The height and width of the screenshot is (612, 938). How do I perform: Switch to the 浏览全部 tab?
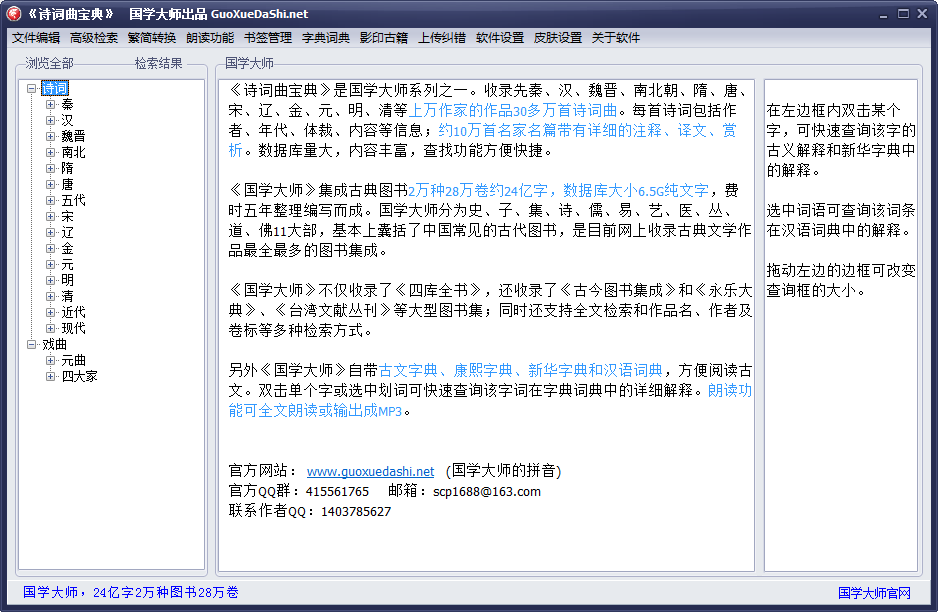click(49, 63)
